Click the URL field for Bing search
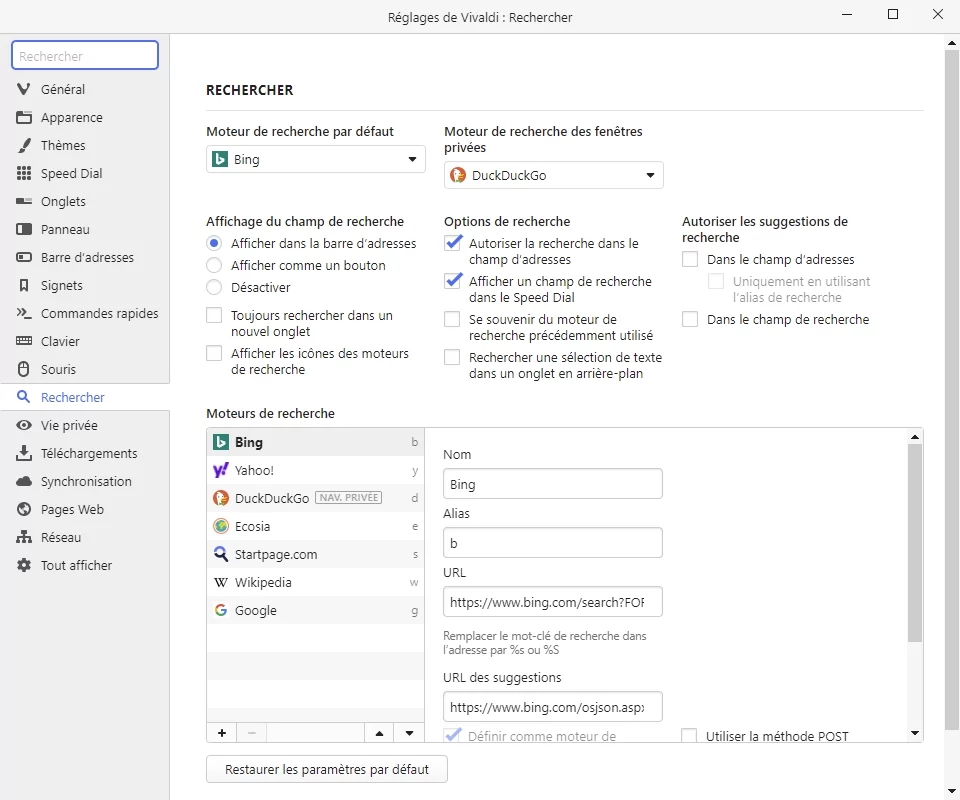This screenshot has width=960, height=800. coord(553,602)
